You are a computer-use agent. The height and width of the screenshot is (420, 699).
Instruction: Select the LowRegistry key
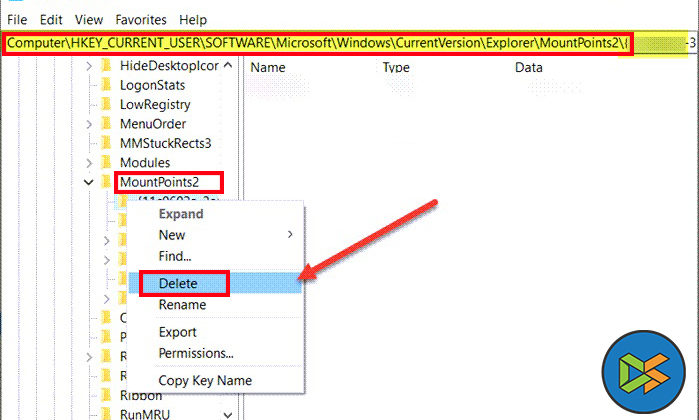155,104
